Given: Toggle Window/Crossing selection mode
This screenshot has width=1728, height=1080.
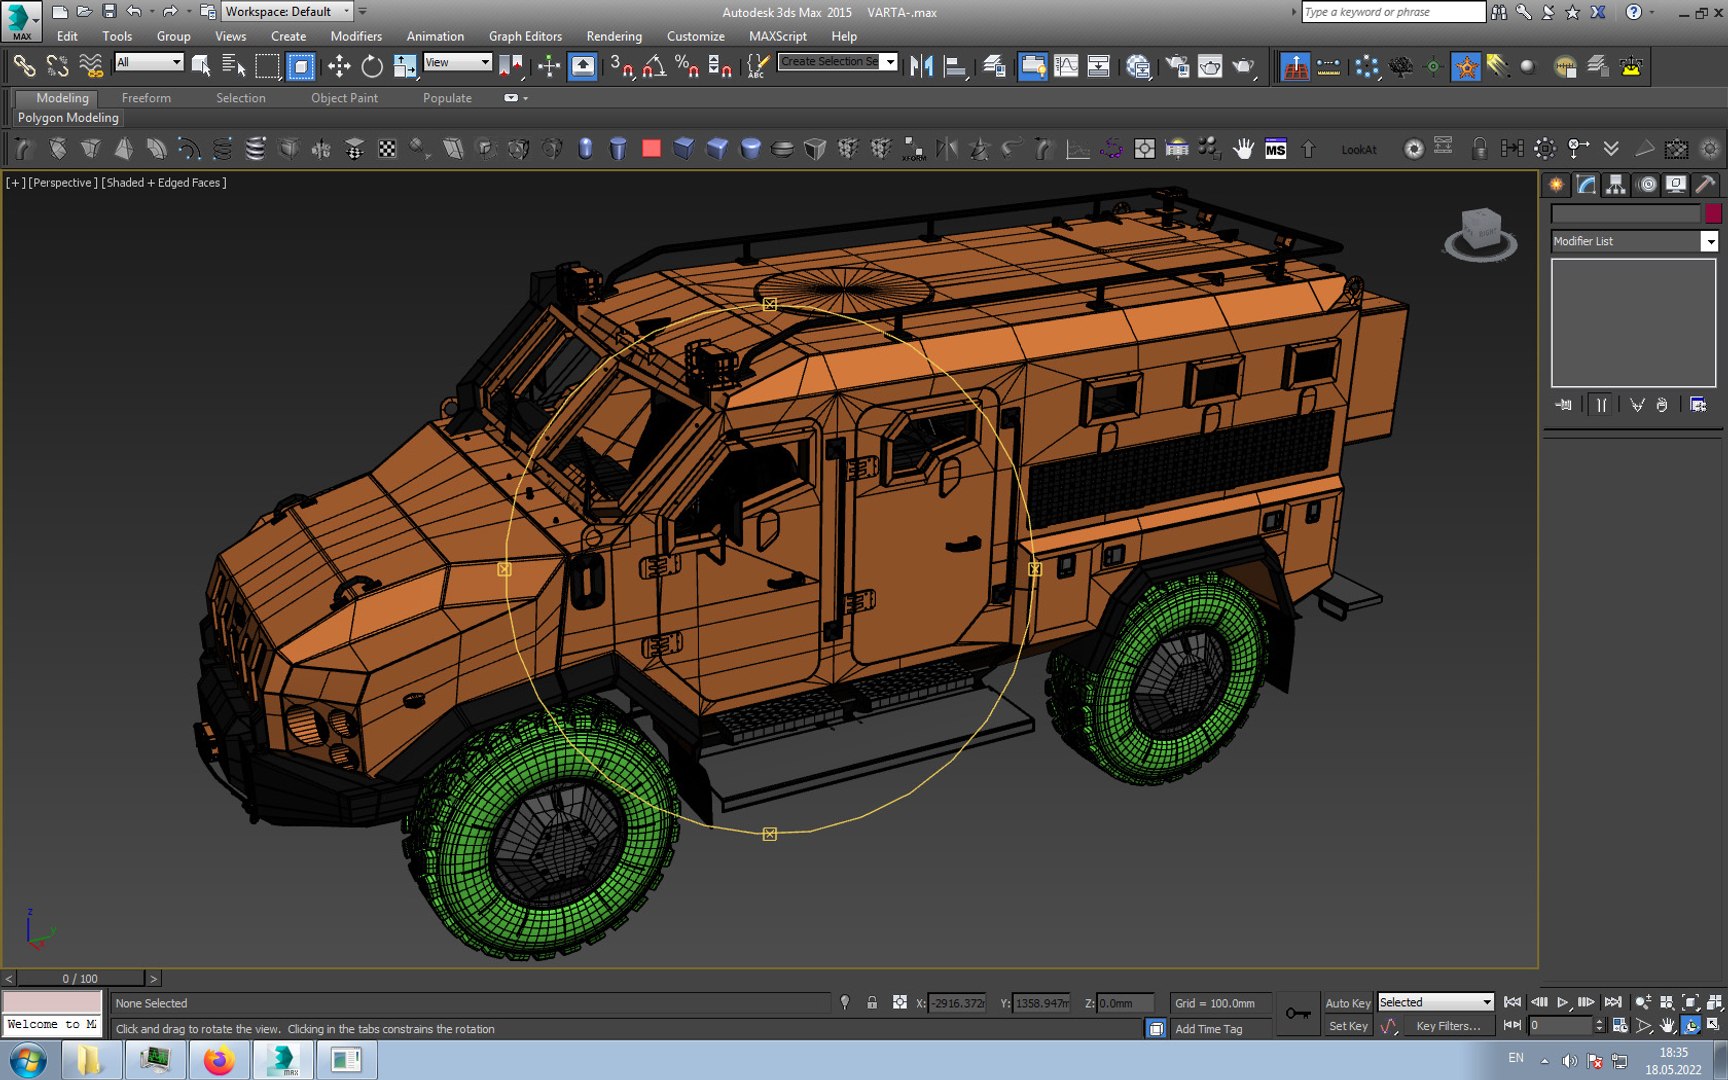Looking at the screenshot, I should pos(300,66).
